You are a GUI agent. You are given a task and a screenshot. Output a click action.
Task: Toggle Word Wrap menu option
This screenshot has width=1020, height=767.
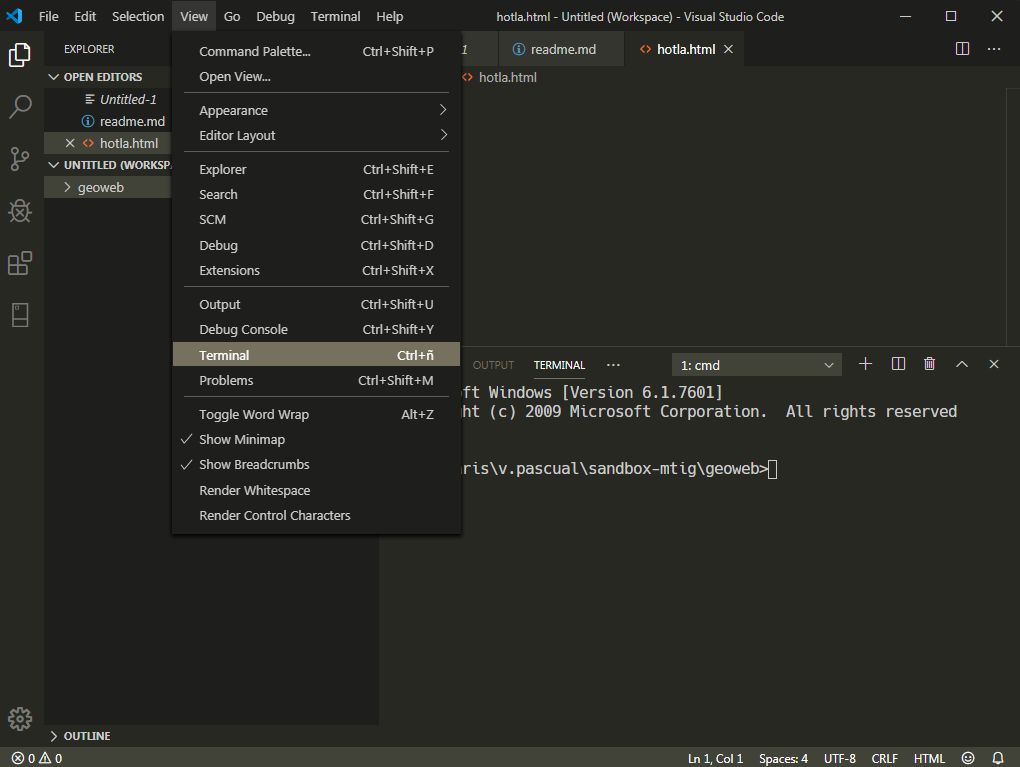coord(316,414)
